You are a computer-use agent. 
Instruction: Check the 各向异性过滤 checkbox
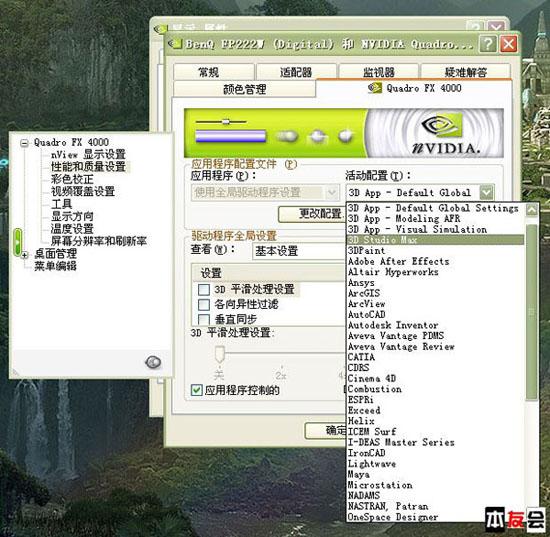point(204,304)
